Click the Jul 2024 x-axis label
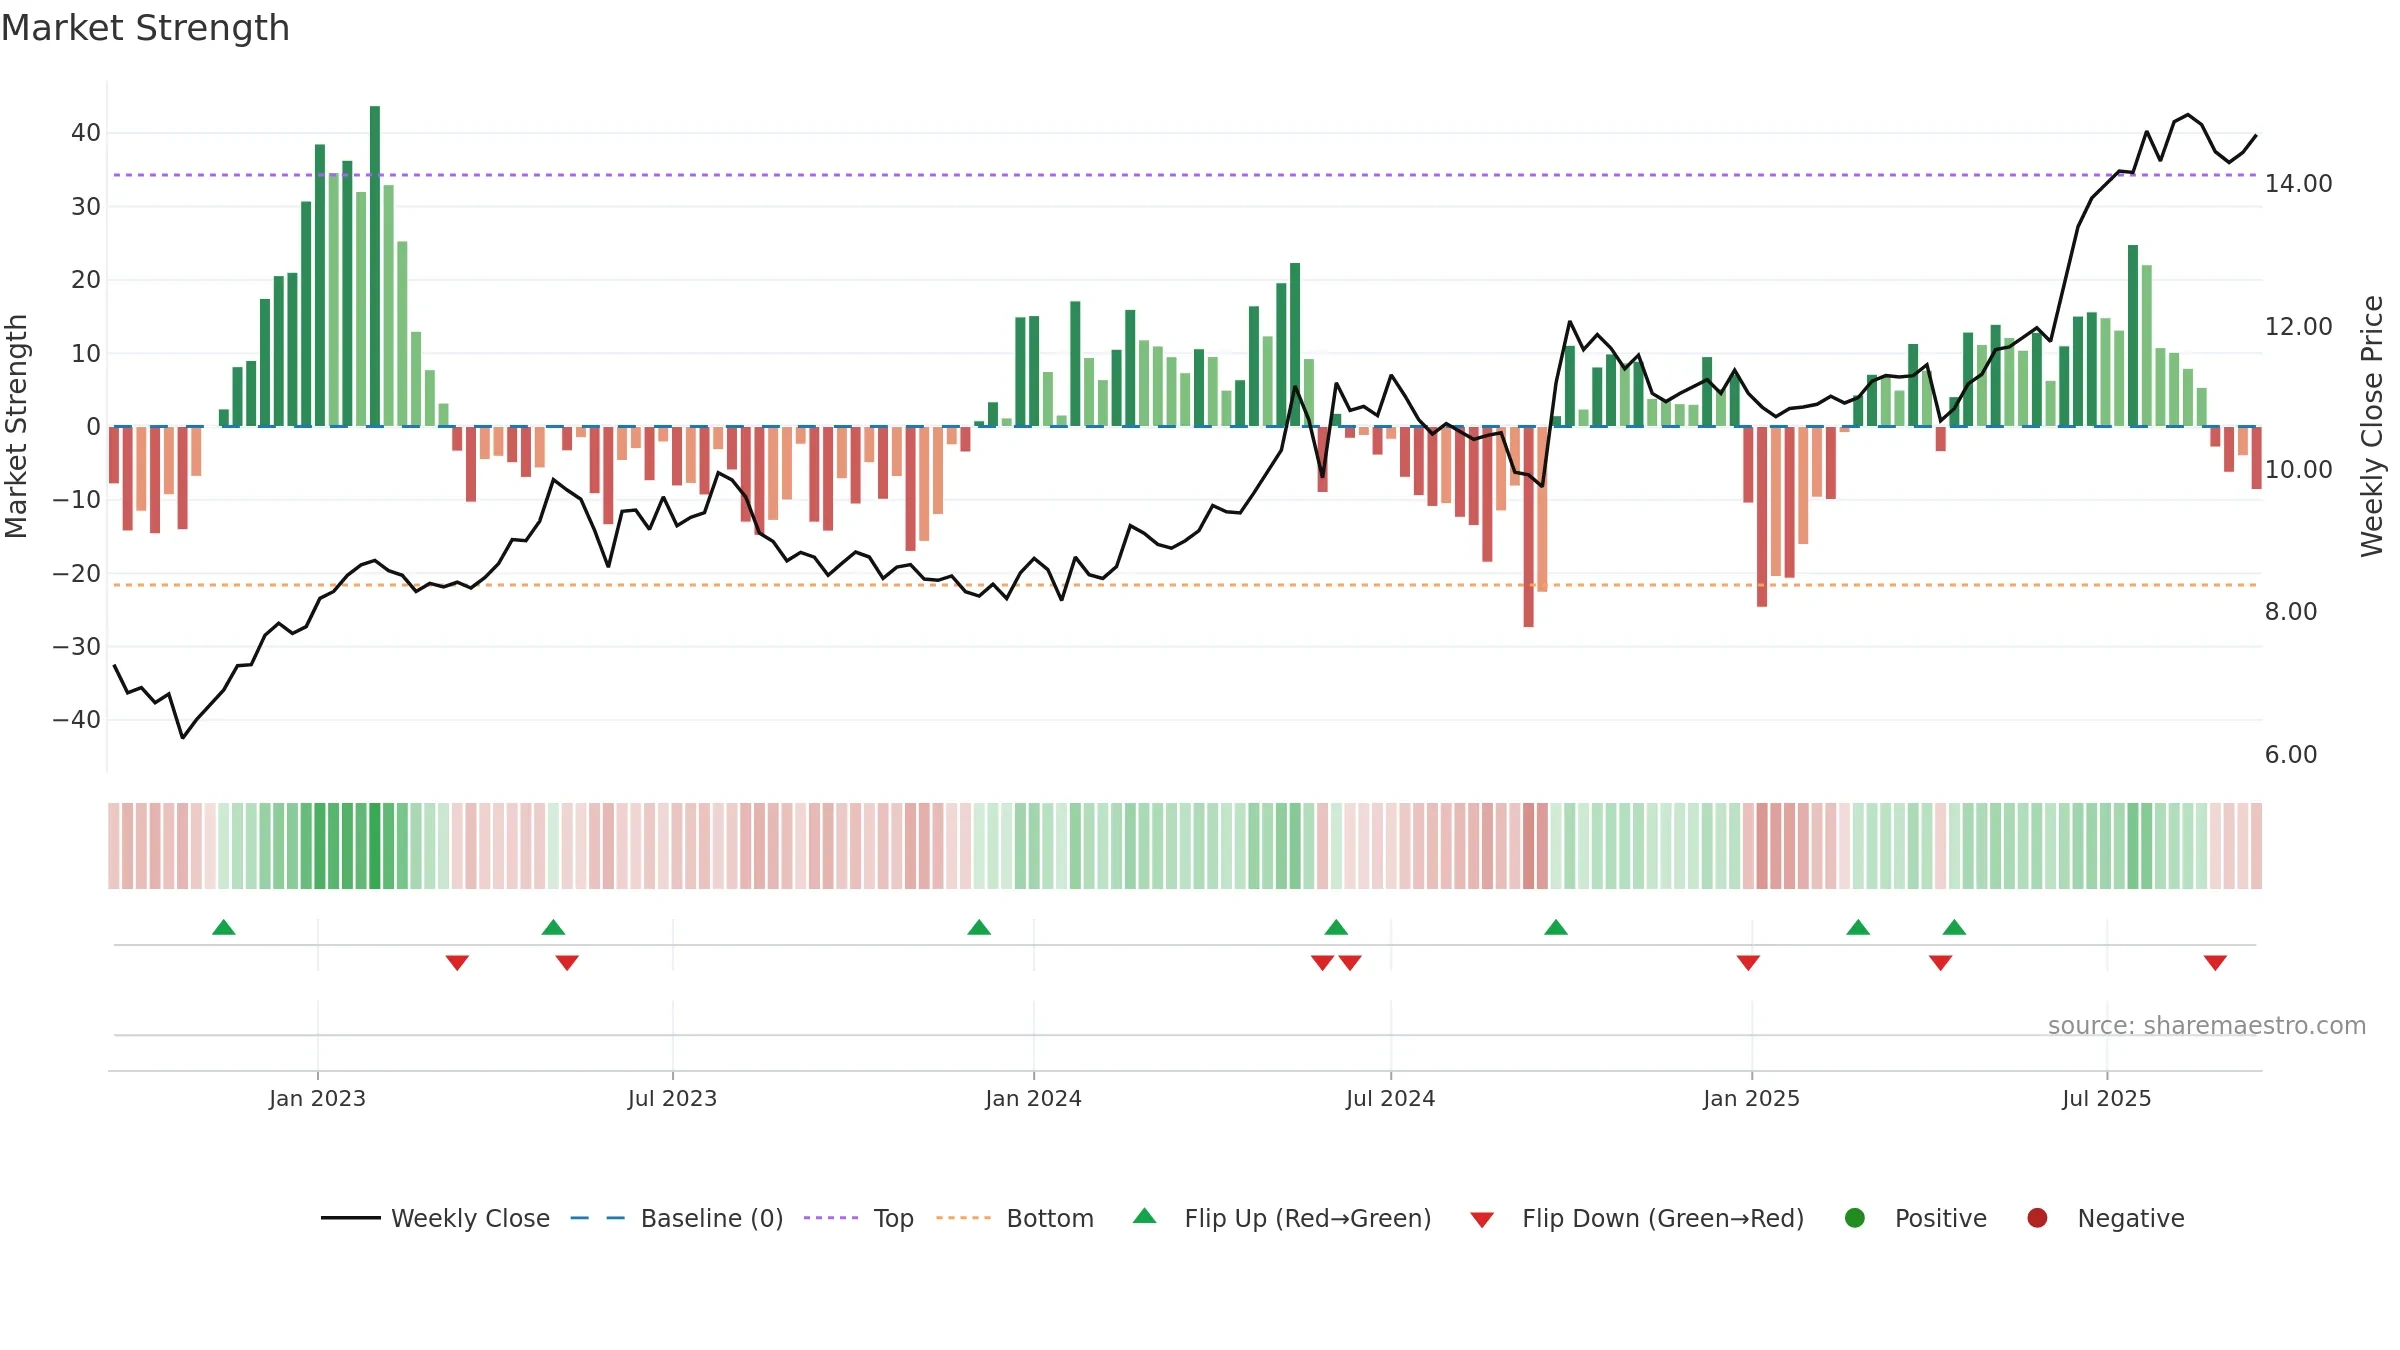The height and width of the screenshot is (1350, 2400). (1390, 1098)
